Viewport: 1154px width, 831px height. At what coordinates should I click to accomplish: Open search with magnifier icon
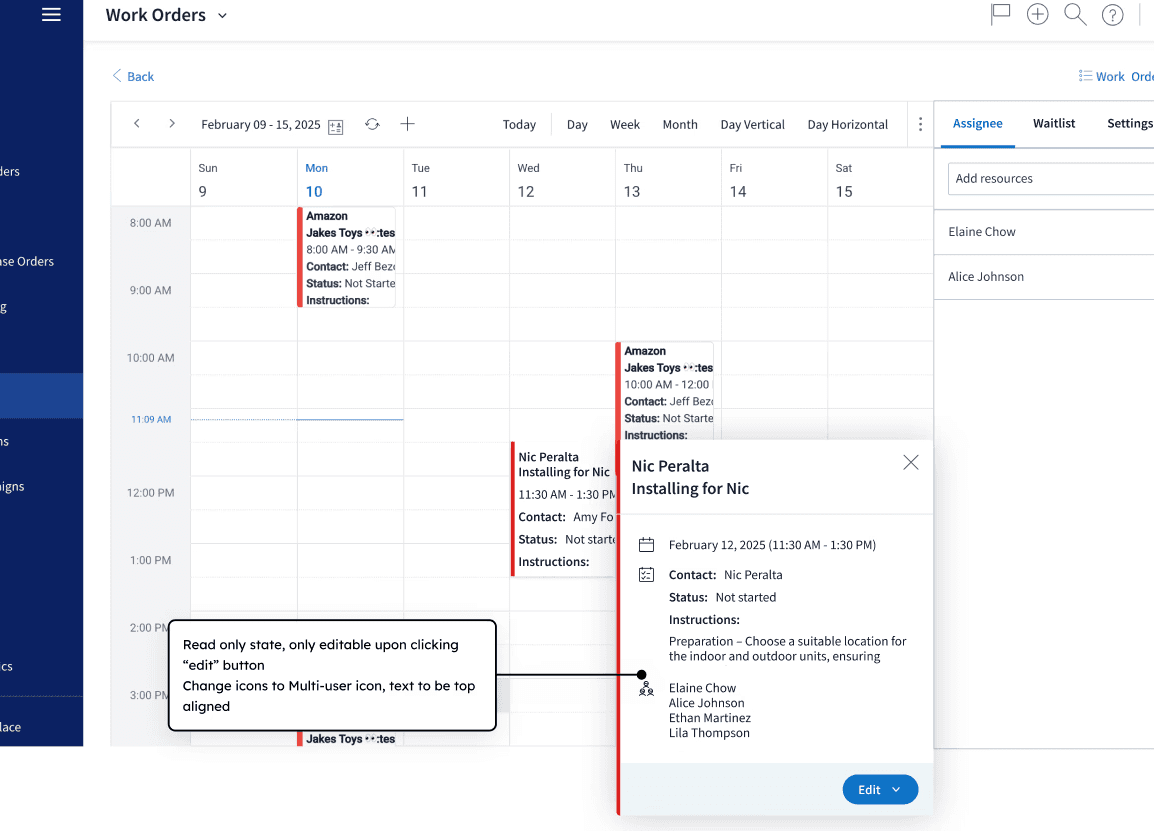[x=1075, y=14]
